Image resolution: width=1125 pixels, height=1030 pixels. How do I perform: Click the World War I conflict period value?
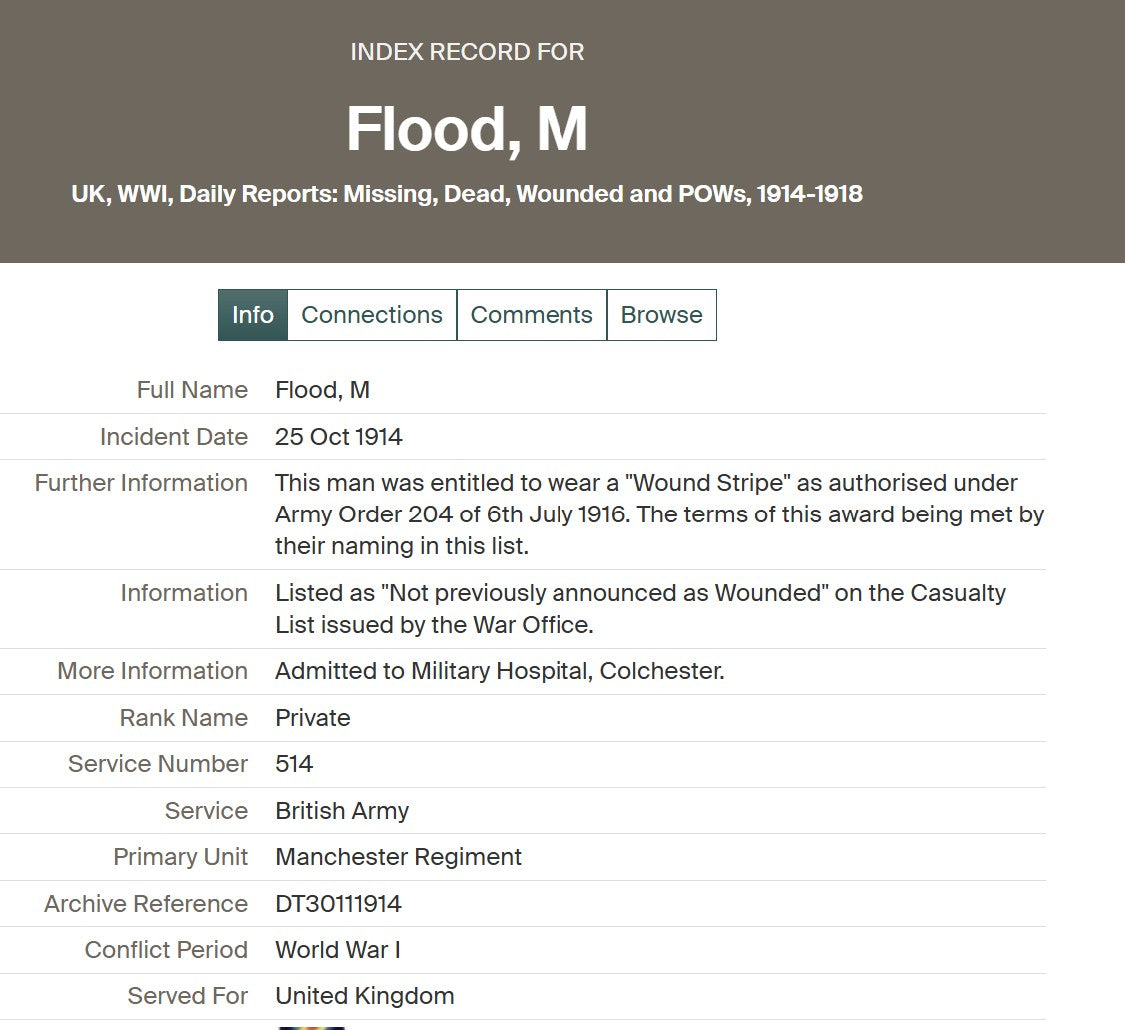tap(338, 950)
